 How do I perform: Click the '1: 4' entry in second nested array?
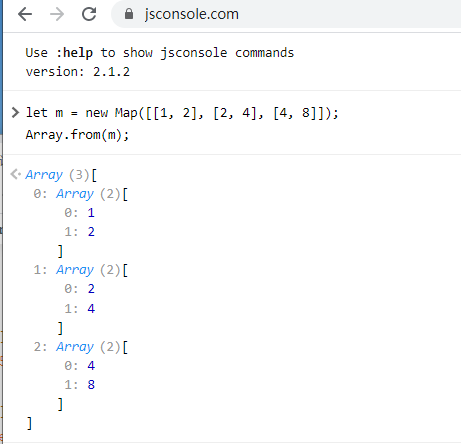(80, 309)
